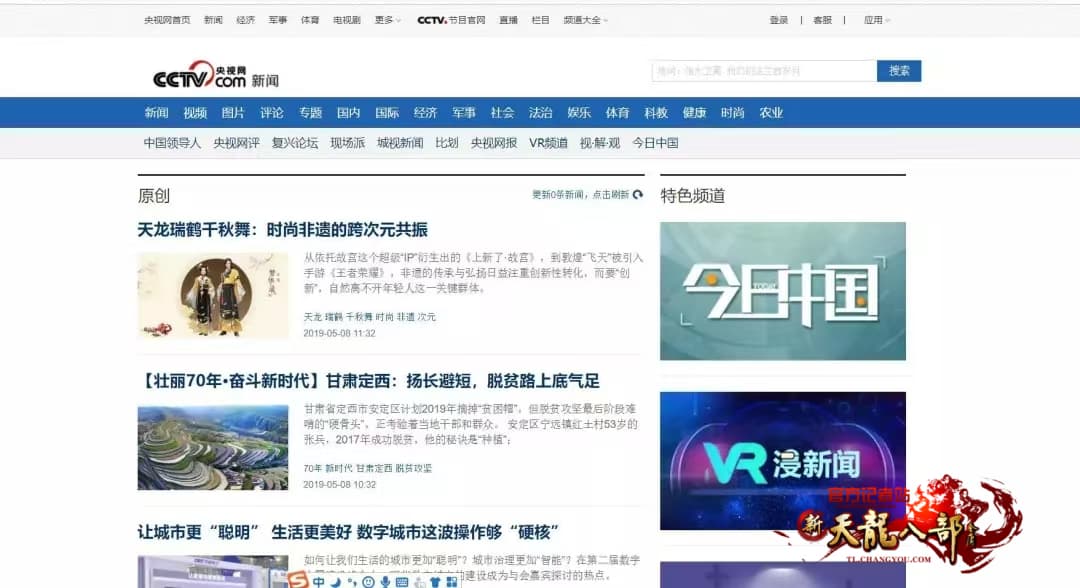Select 娱乐 in the blue navigation bar
The height and width of the screenshot is (588, 1080).
579,112
